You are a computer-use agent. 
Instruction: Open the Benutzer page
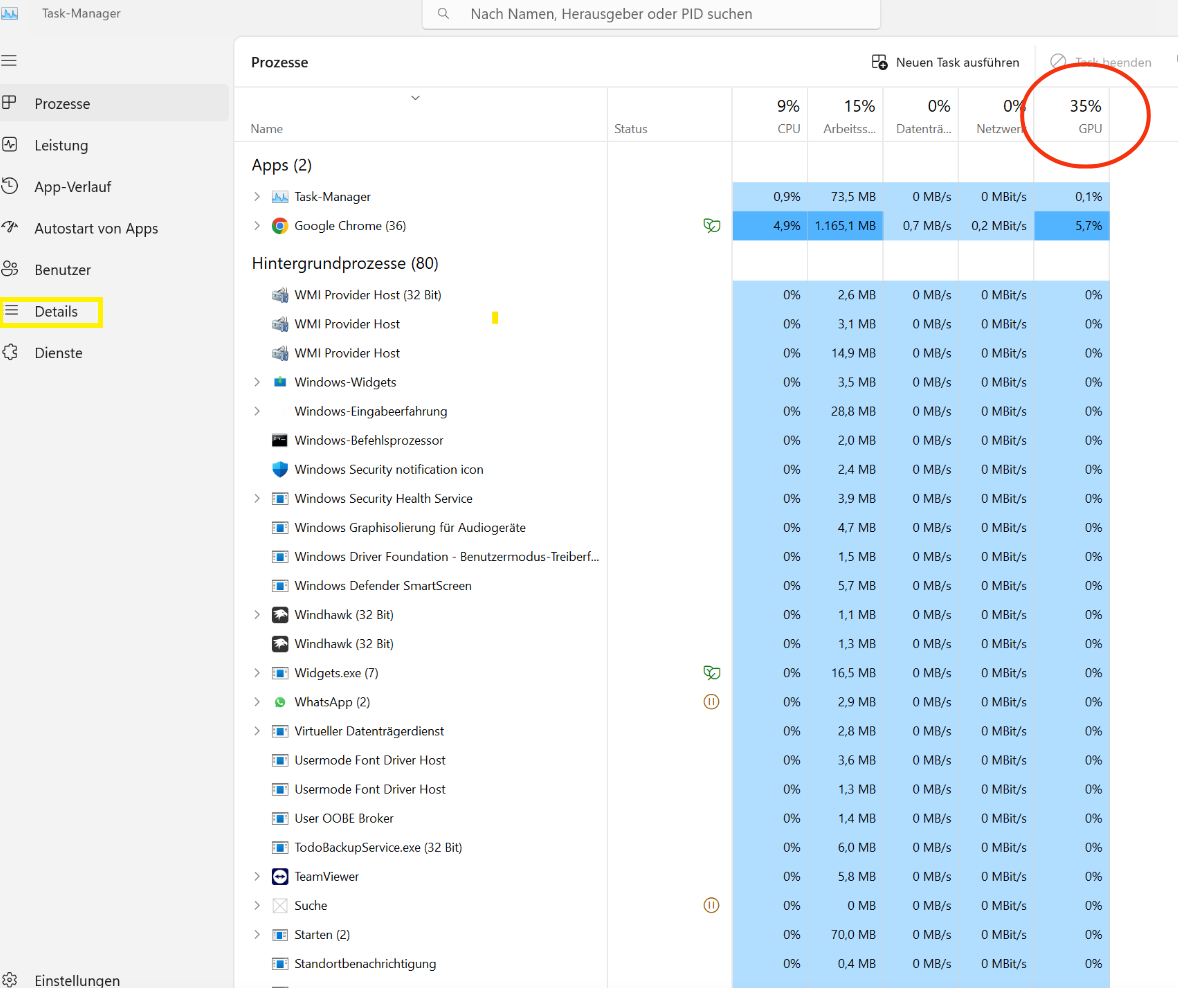pos(114,269)
